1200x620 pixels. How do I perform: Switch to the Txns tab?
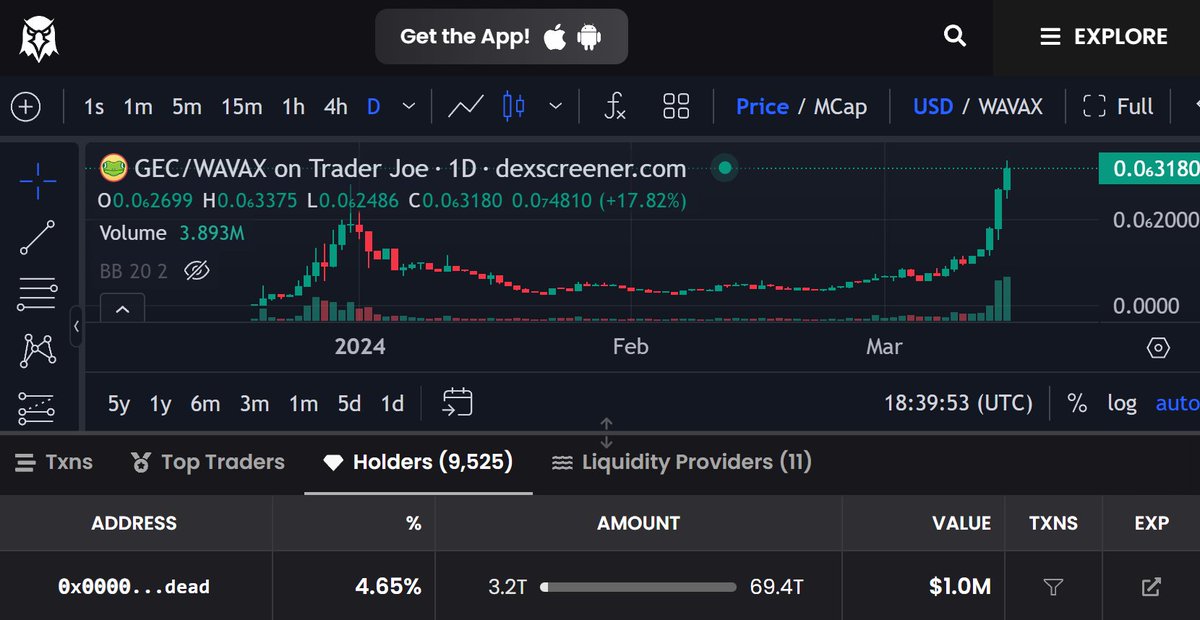[x=53, y=462]
